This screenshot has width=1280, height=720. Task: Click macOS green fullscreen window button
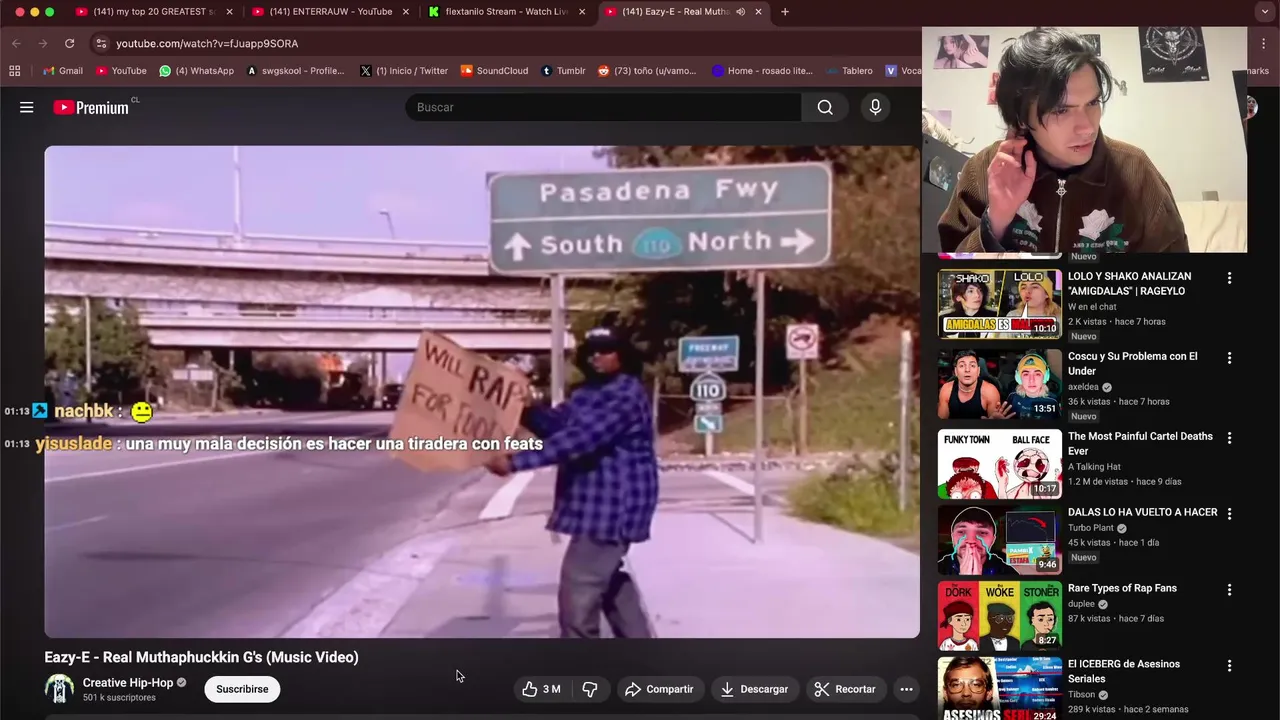click(50, 12)
